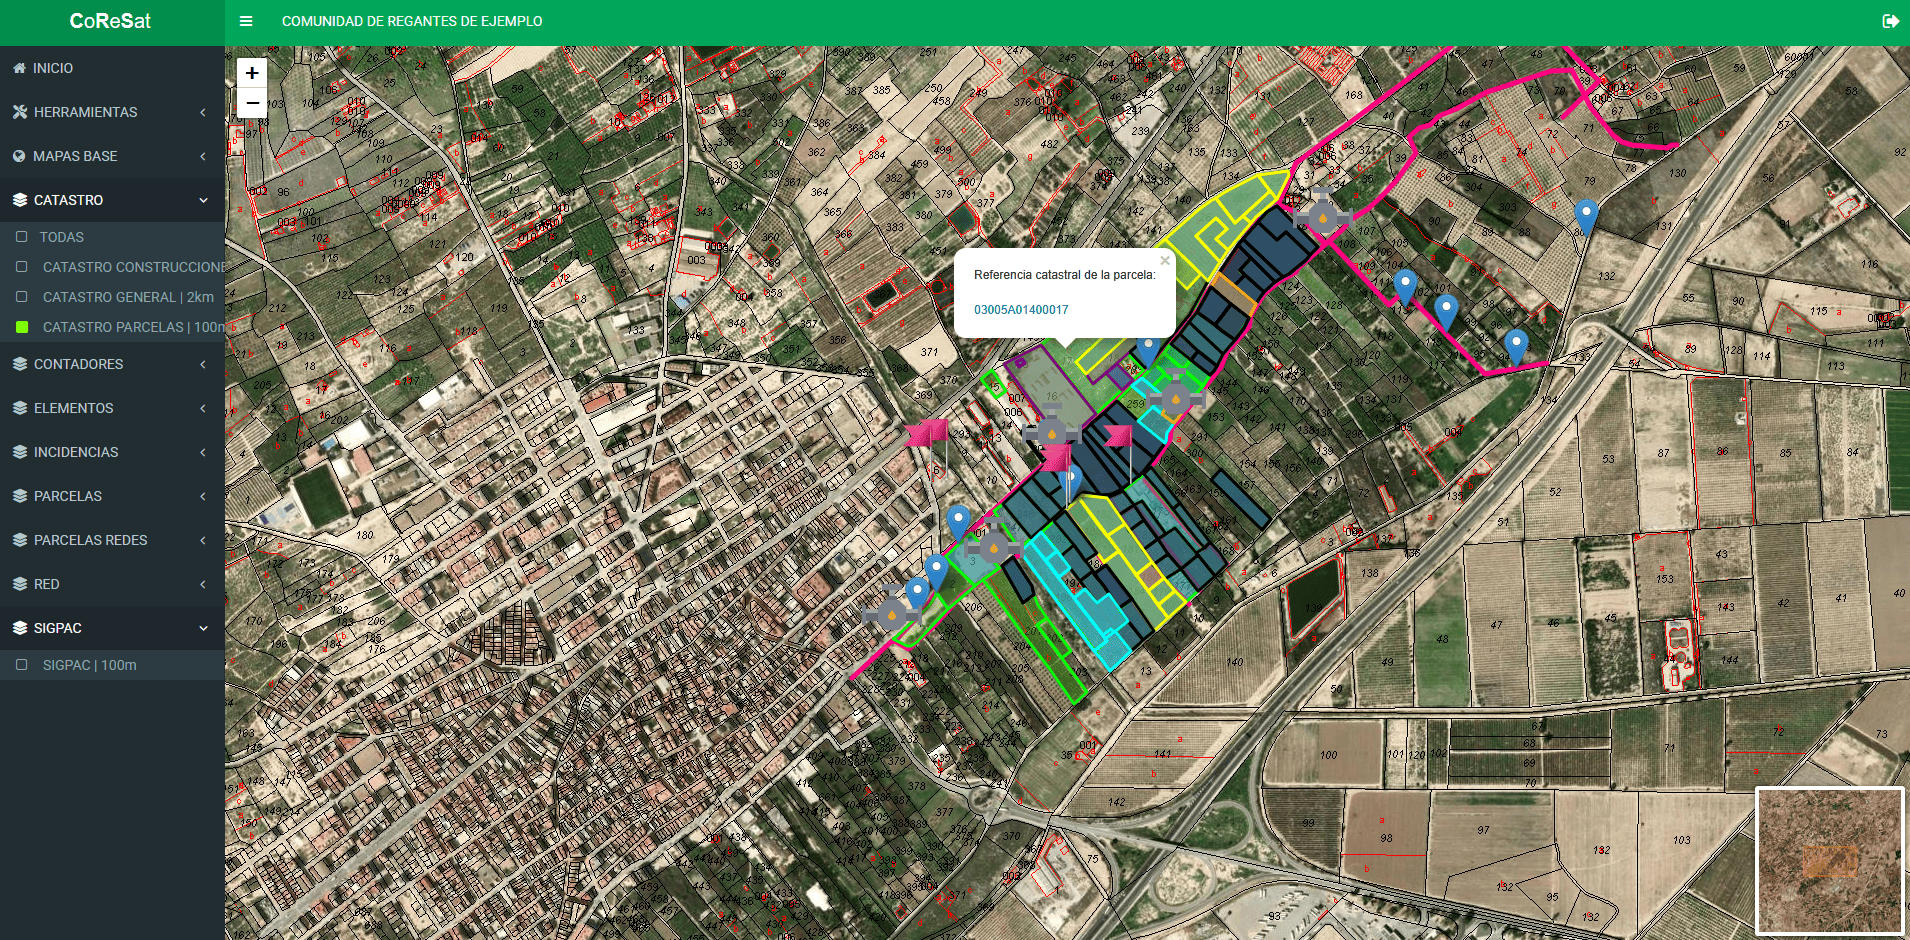The image size is (1910, 940).
Task: Click the Herramientas tools icon
Action: [20, 112]
